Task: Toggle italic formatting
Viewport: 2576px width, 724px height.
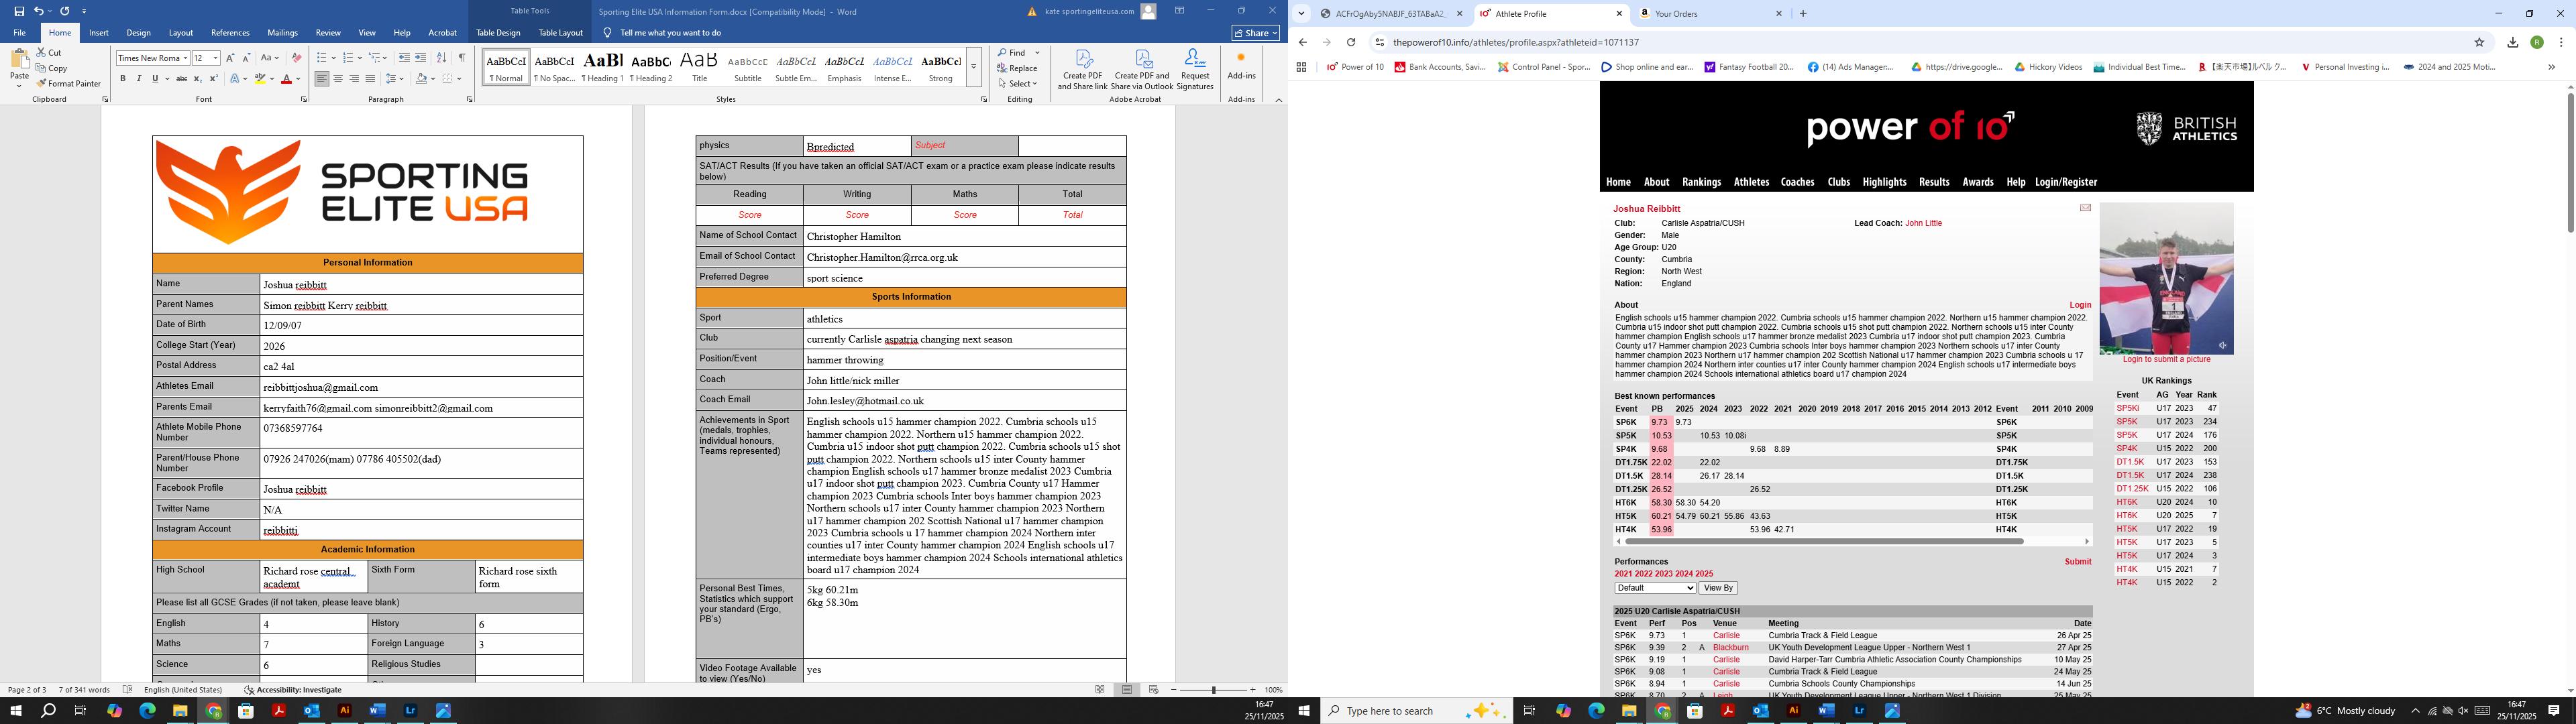Action: click(x=138, y=79)
